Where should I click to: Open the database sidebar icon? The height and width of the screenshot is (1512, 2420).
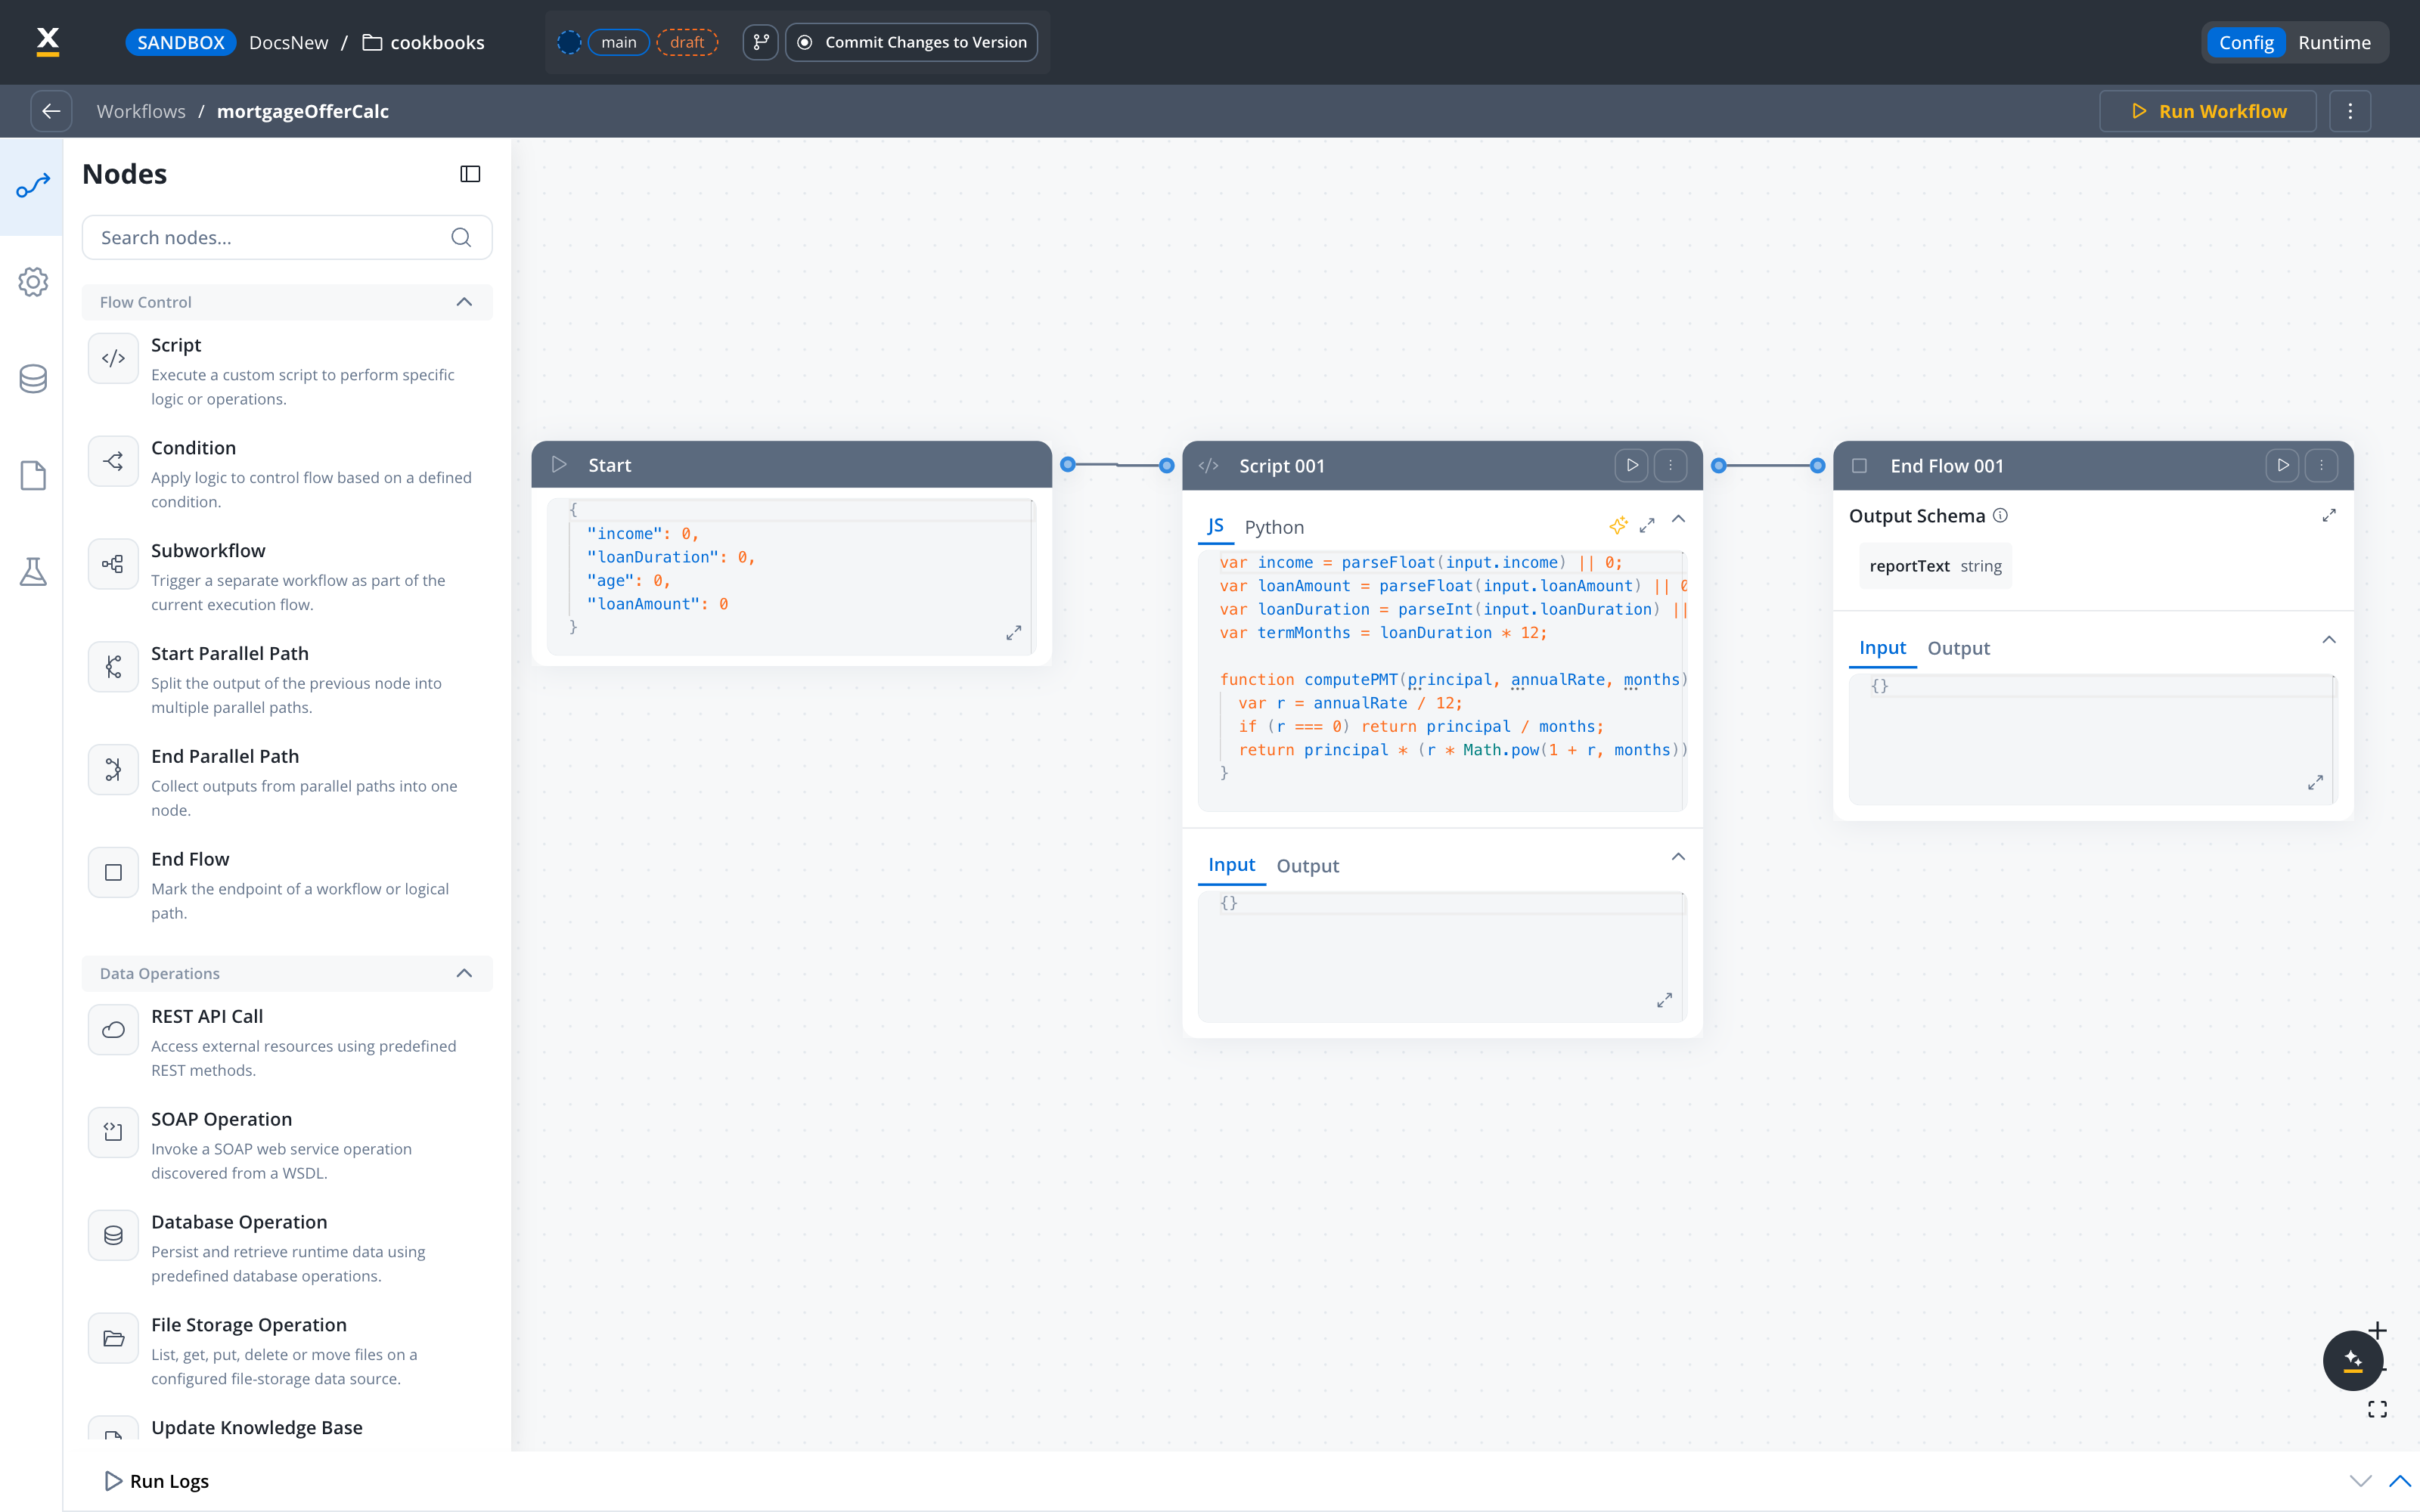(x=33, y=379)
